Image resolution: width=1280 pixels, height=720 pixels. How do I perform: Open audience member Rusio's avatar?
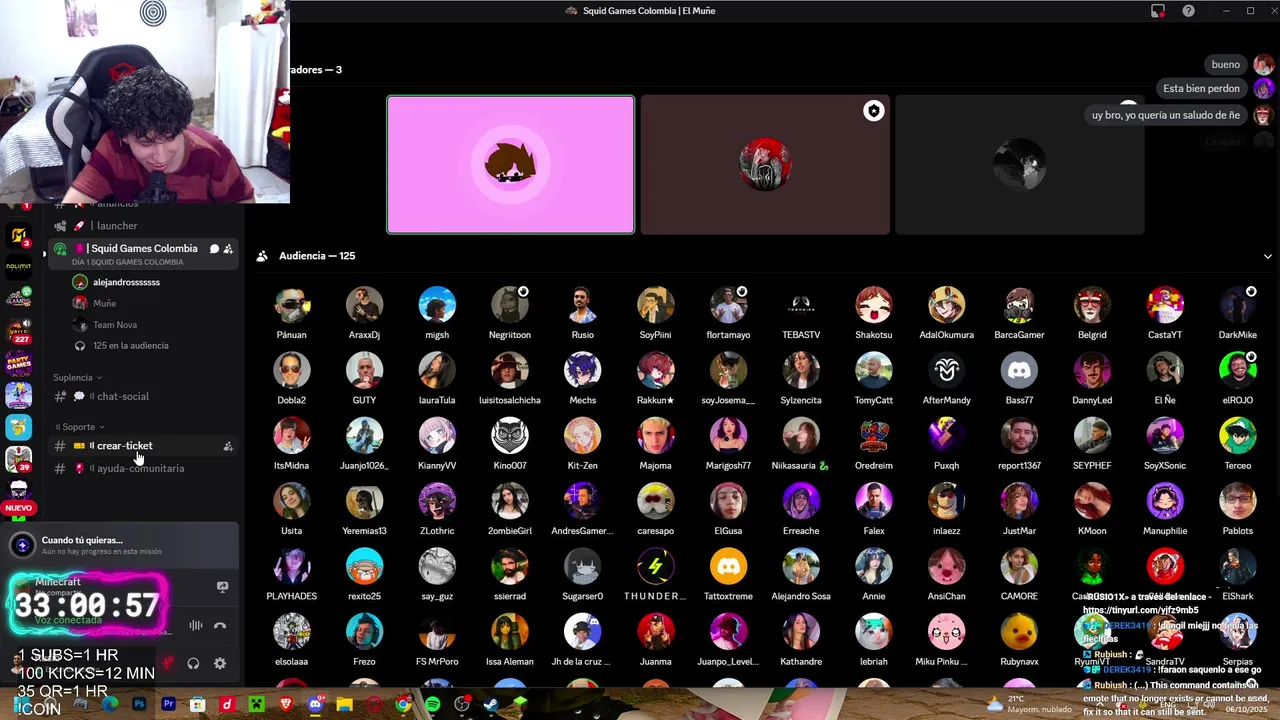(x=582, y=305)
